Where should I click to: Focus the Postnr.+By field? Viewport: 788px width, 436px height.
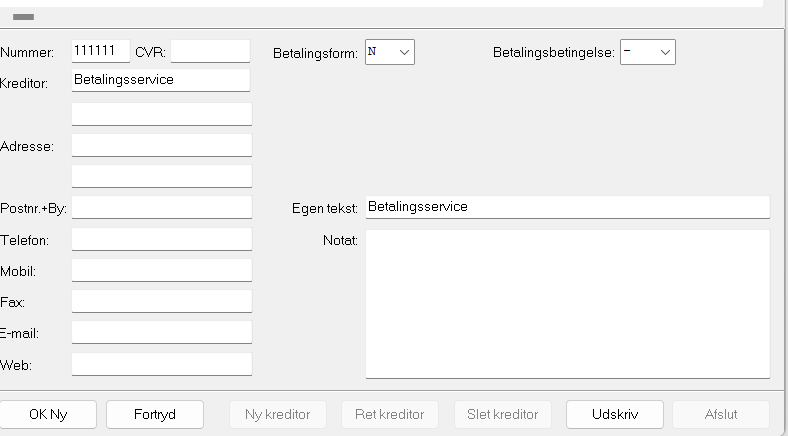[162, 207]
